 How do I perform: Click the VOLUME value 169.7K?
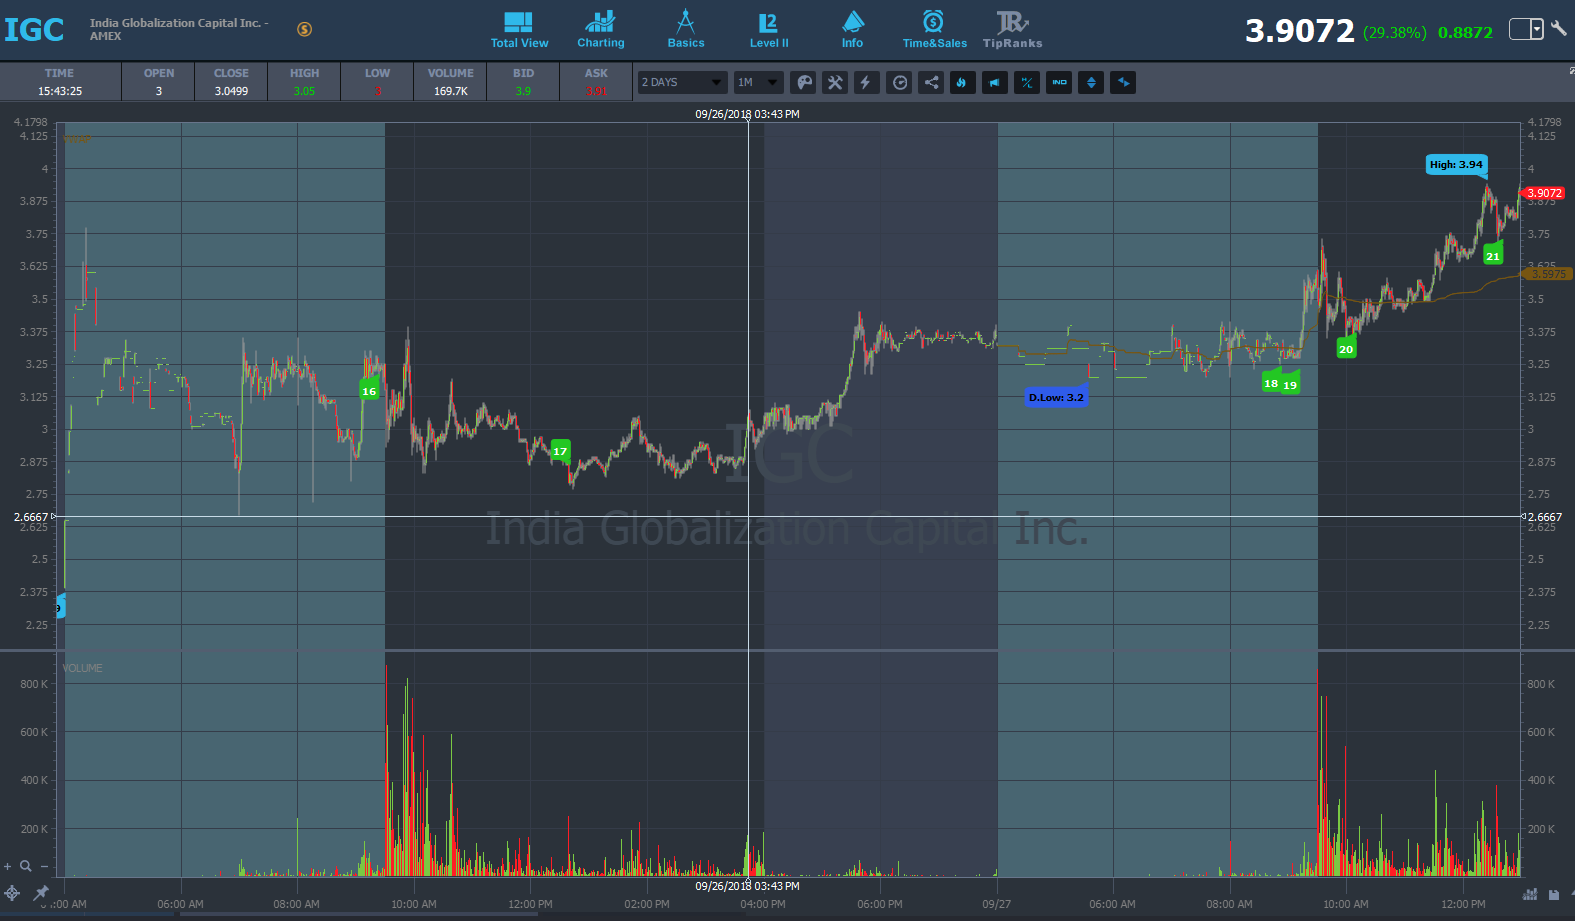[x=451, y=91]
